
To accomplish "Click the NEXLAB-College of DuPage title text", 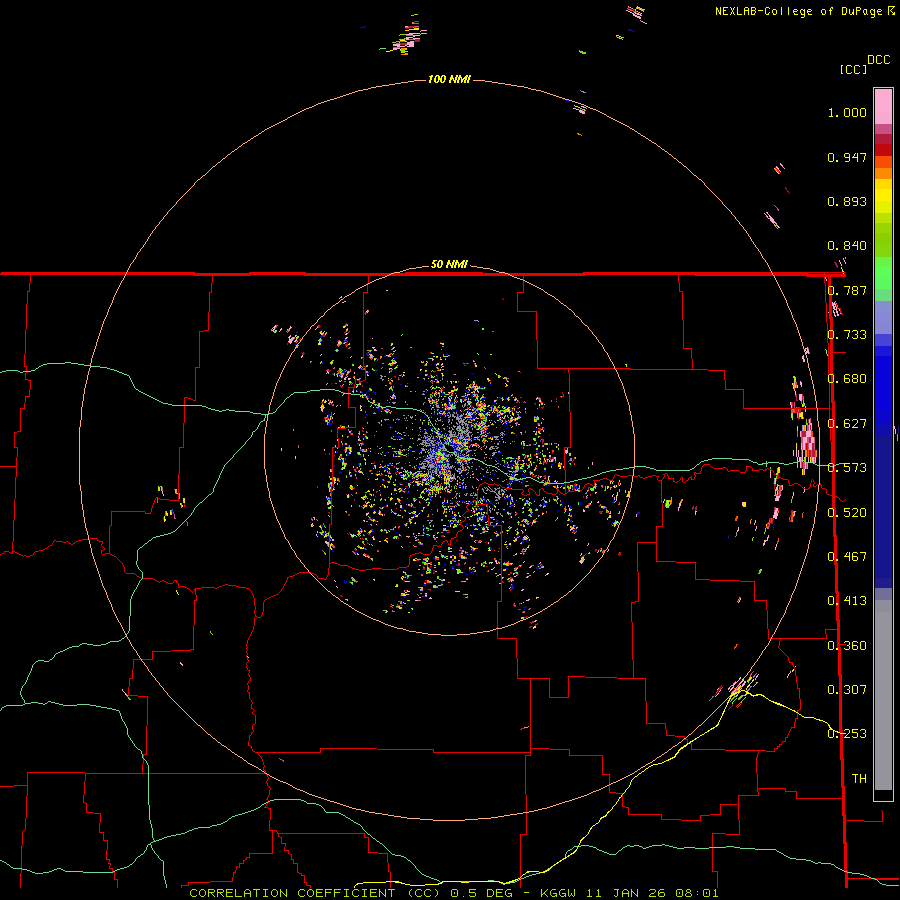I will click(804, 11).
